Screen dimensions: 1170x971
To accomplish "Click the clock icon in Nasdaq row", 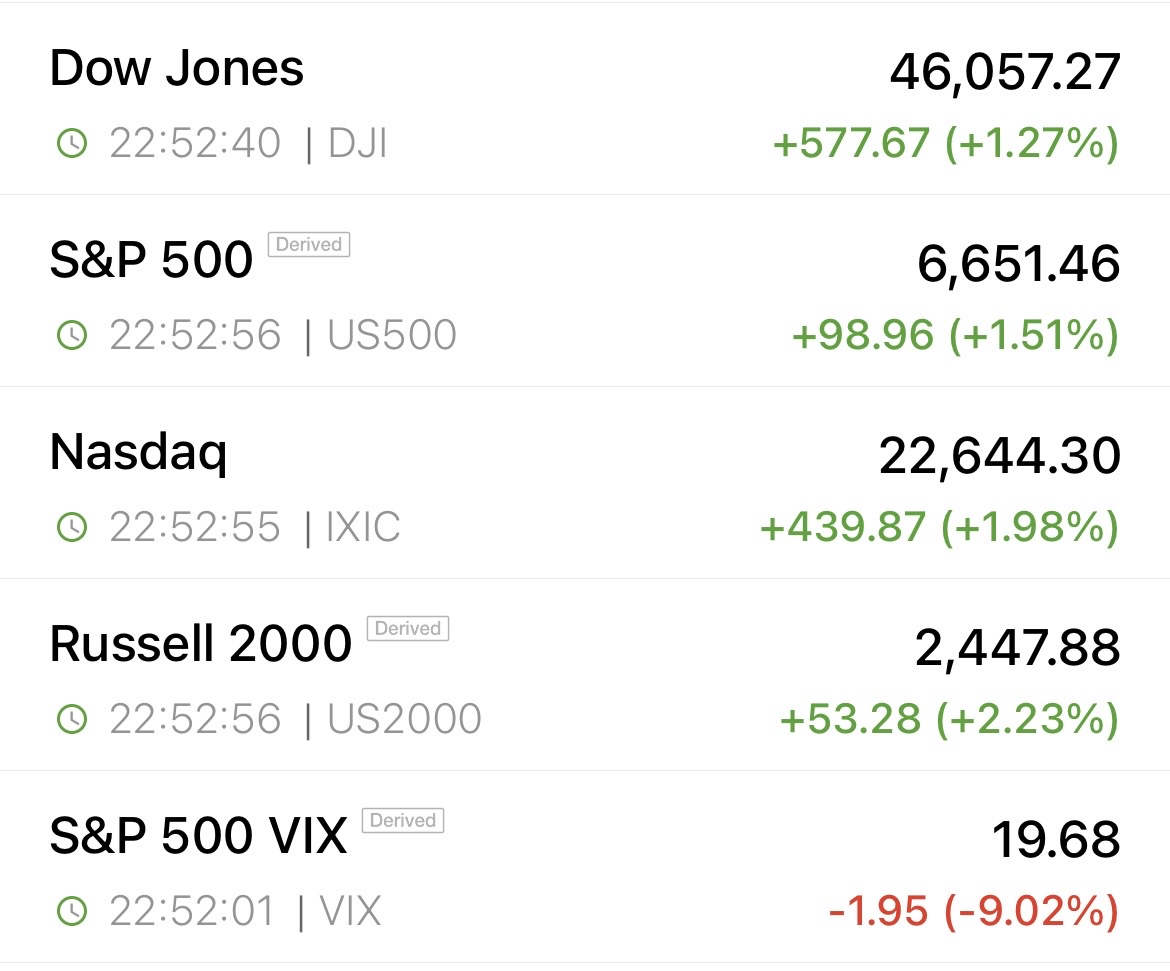I will point(72,527).
